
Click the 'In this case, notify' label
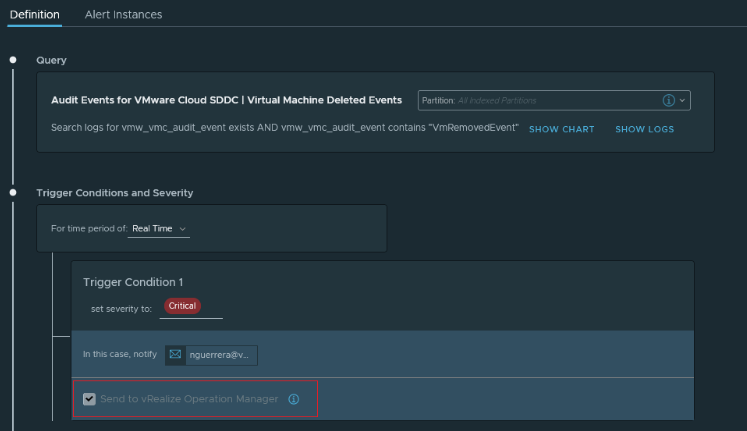pos(120,354)
